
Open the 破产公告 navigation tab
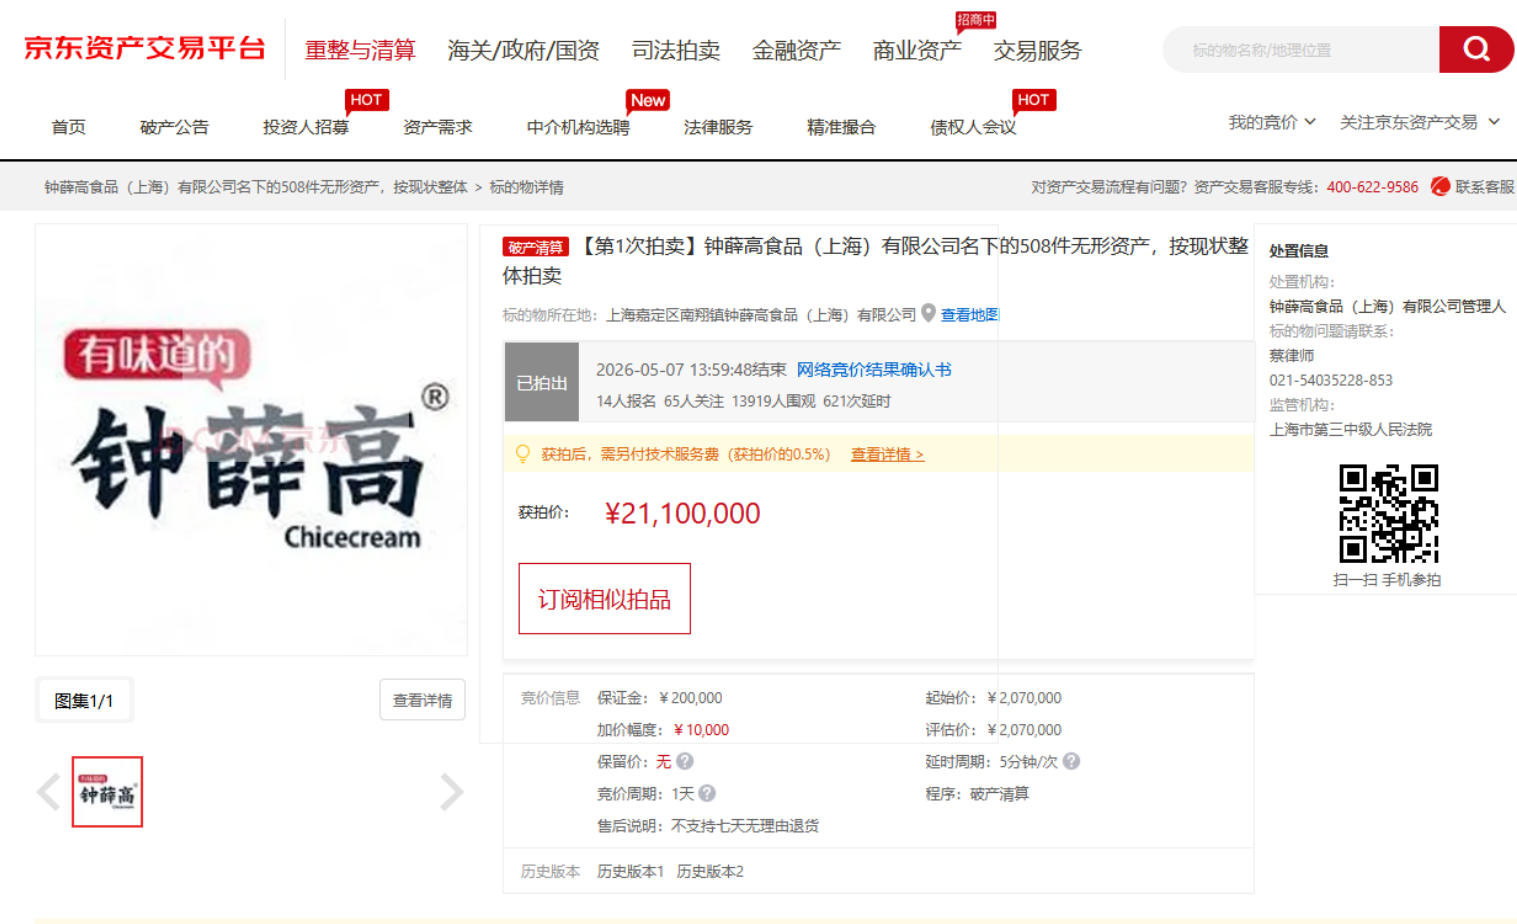(174, 127)
